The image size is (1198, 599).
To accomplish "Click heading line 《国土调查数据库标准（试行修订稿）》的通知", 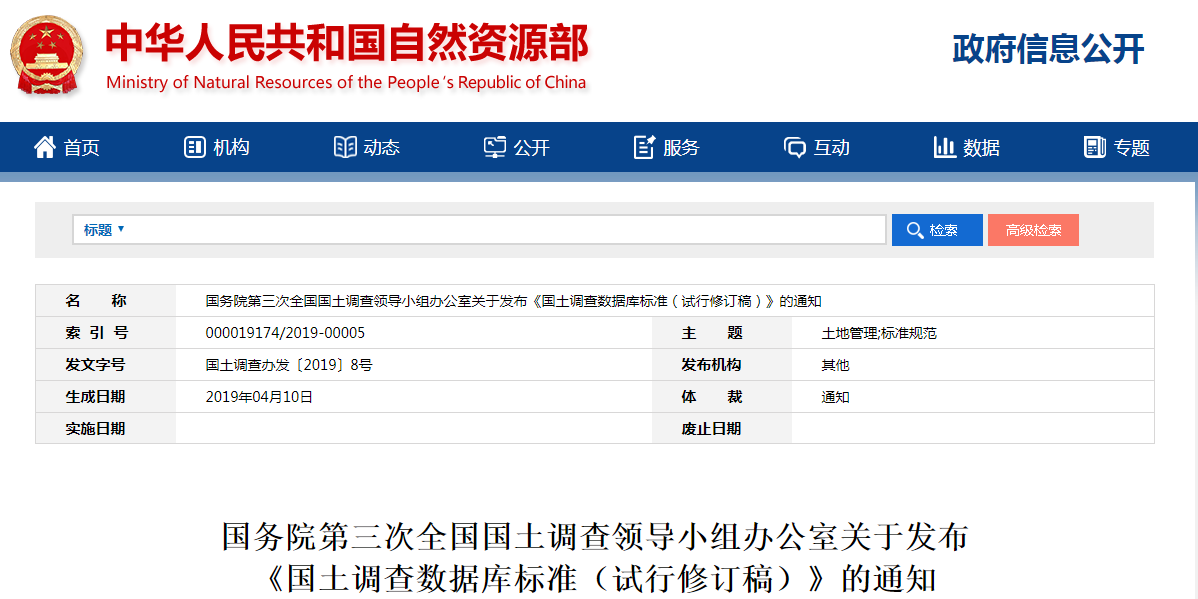I will (601, 580).
